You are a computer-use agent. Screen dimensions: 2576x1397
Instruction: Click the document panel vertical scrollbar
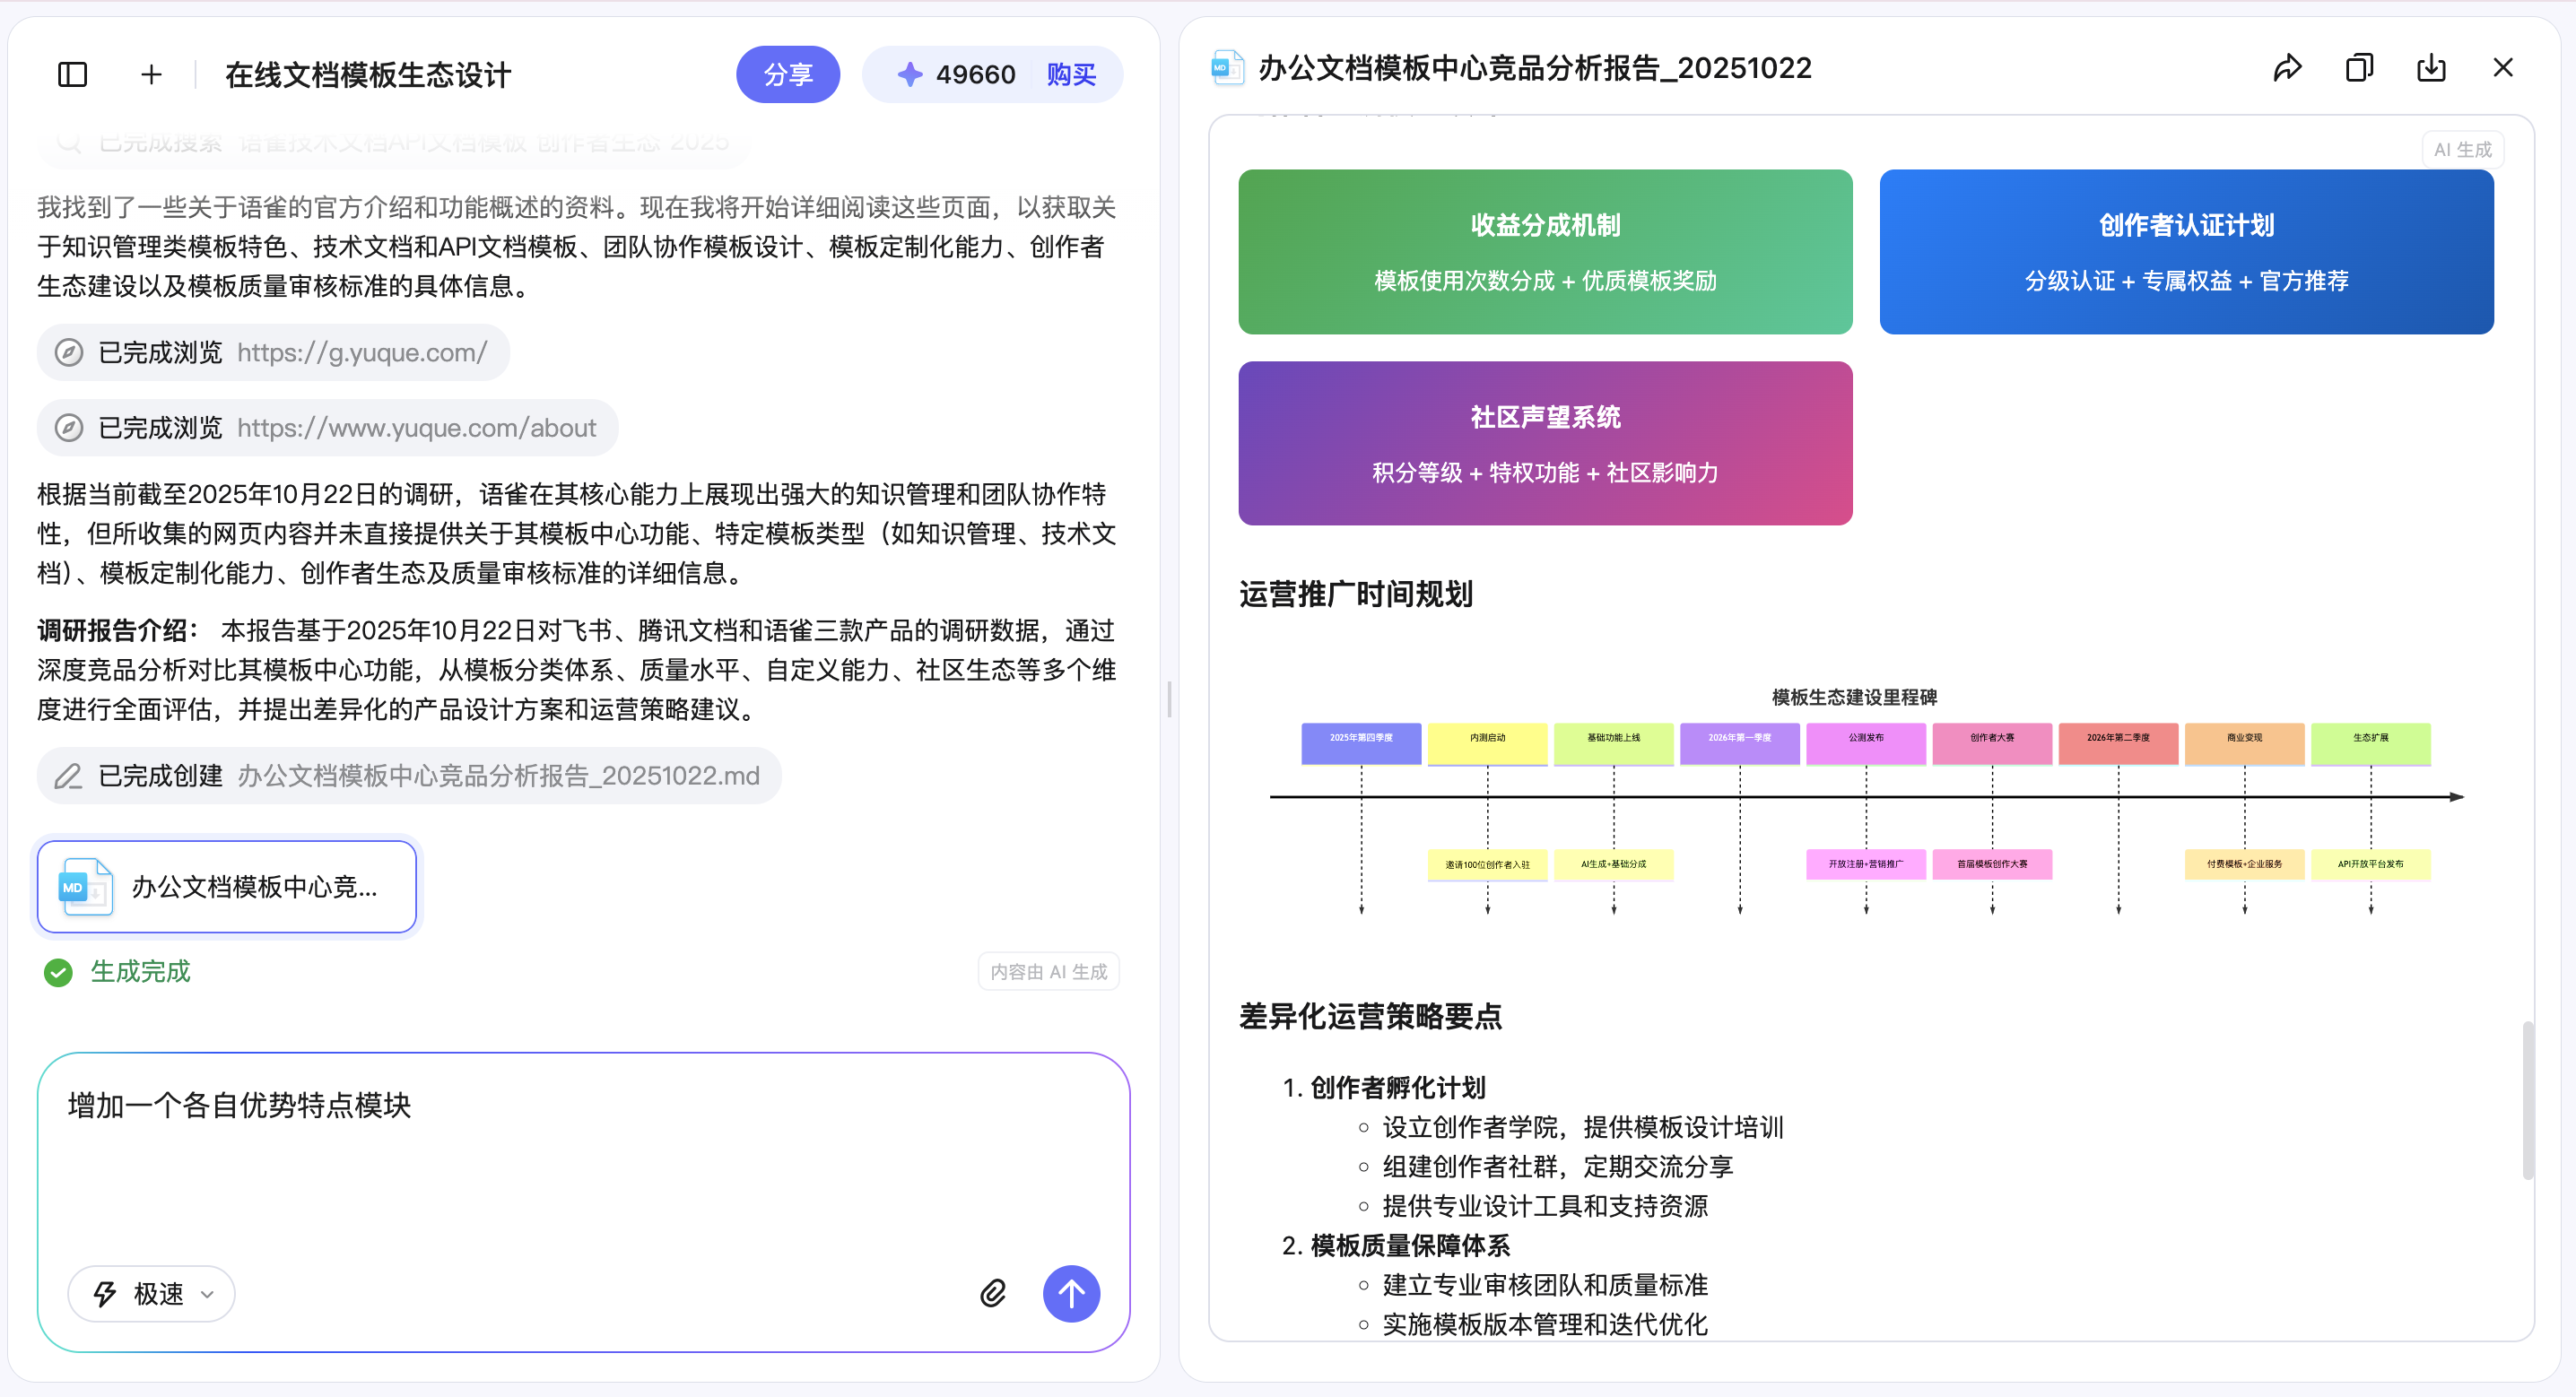coord(2527,1100)
